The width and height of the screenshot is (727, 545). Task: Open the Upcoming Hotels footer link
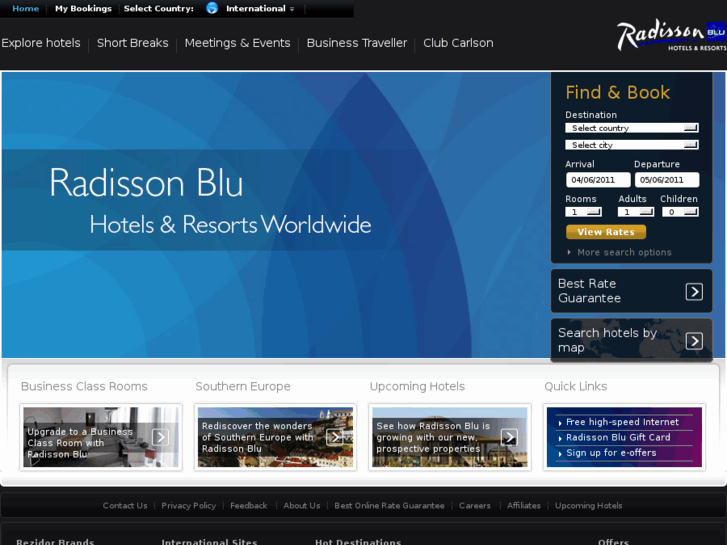[589, 506]
